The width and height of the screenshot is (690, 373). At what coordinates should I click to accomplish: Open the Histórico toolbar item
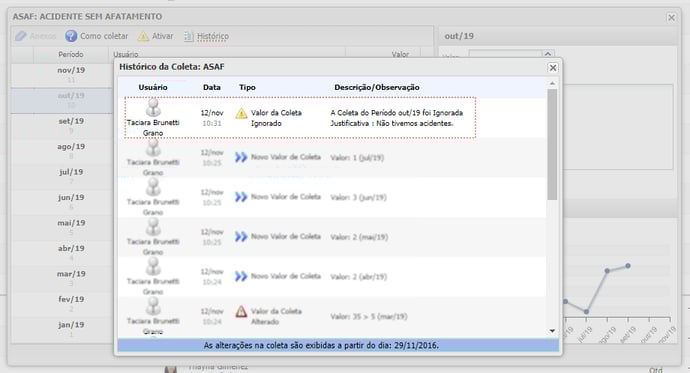click(206, 36)
